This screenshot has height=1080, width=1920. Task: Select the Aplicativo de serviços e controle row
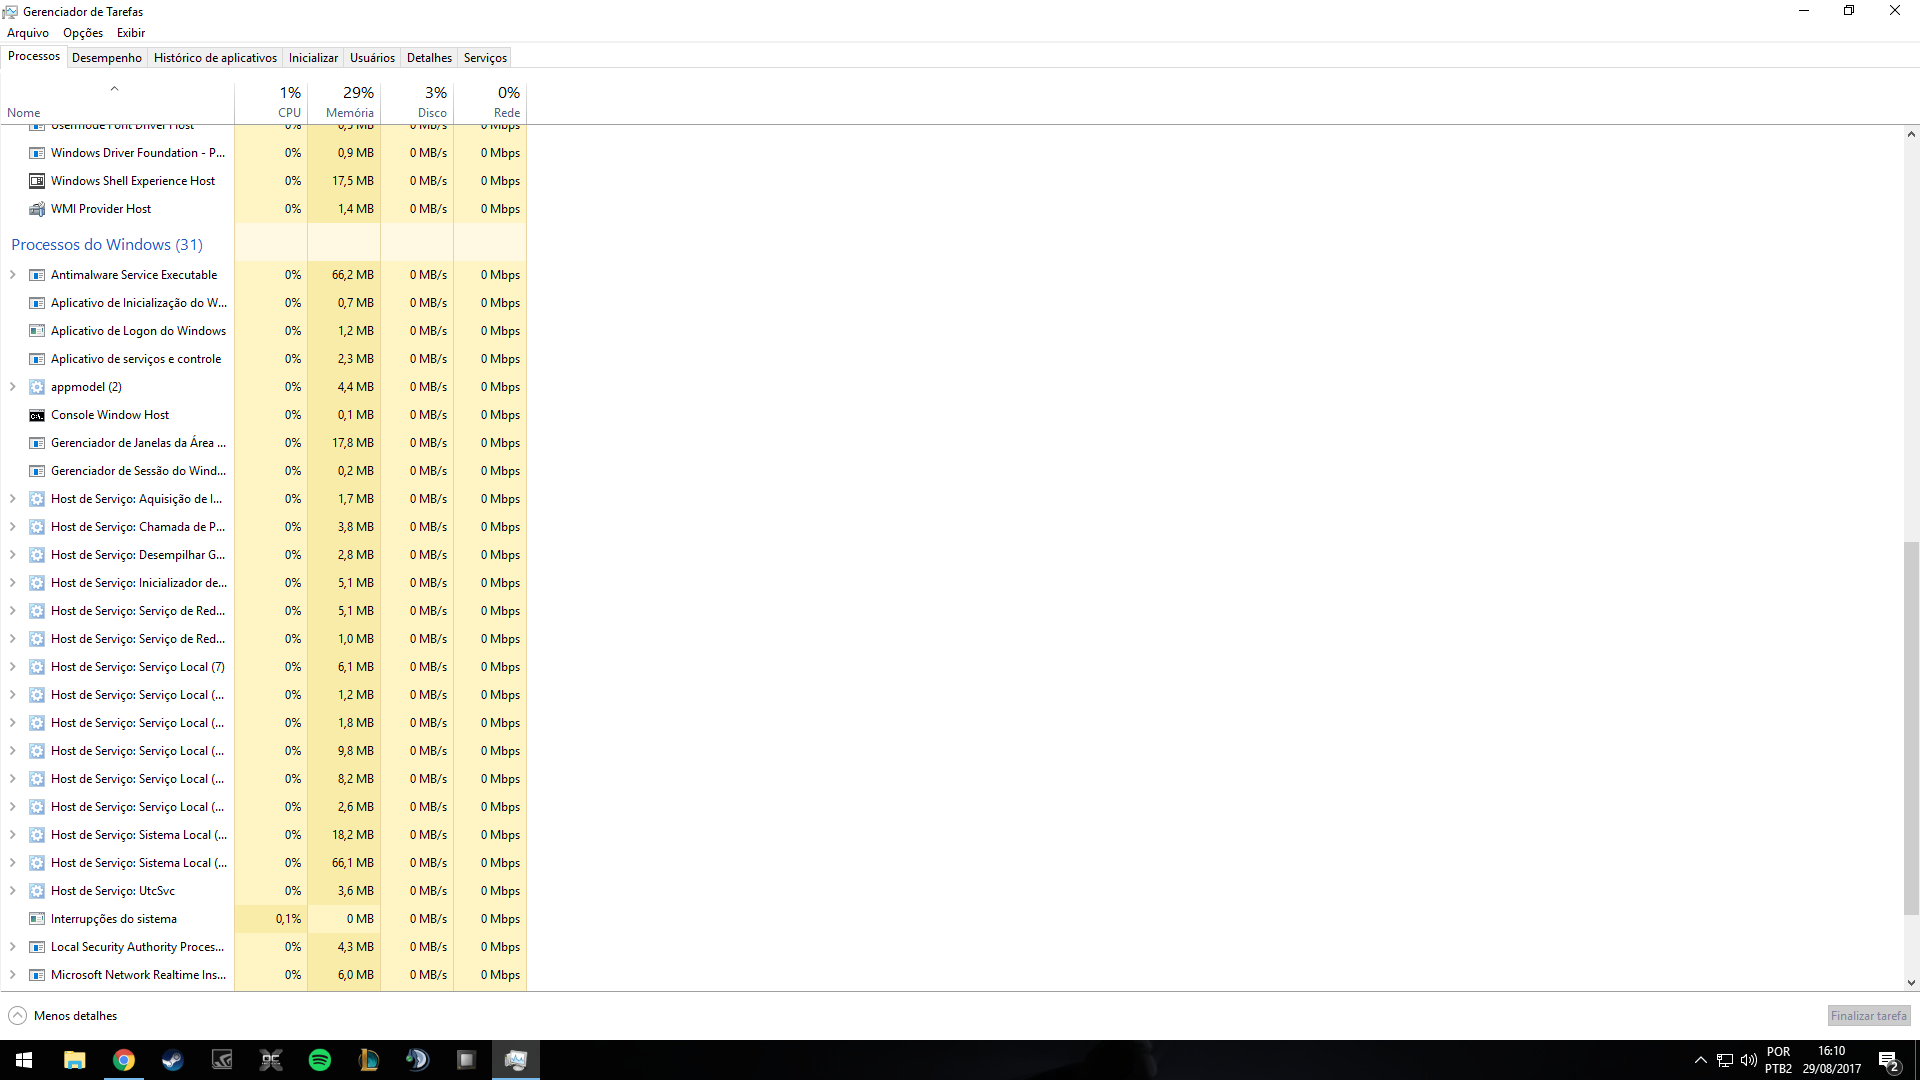263,359
